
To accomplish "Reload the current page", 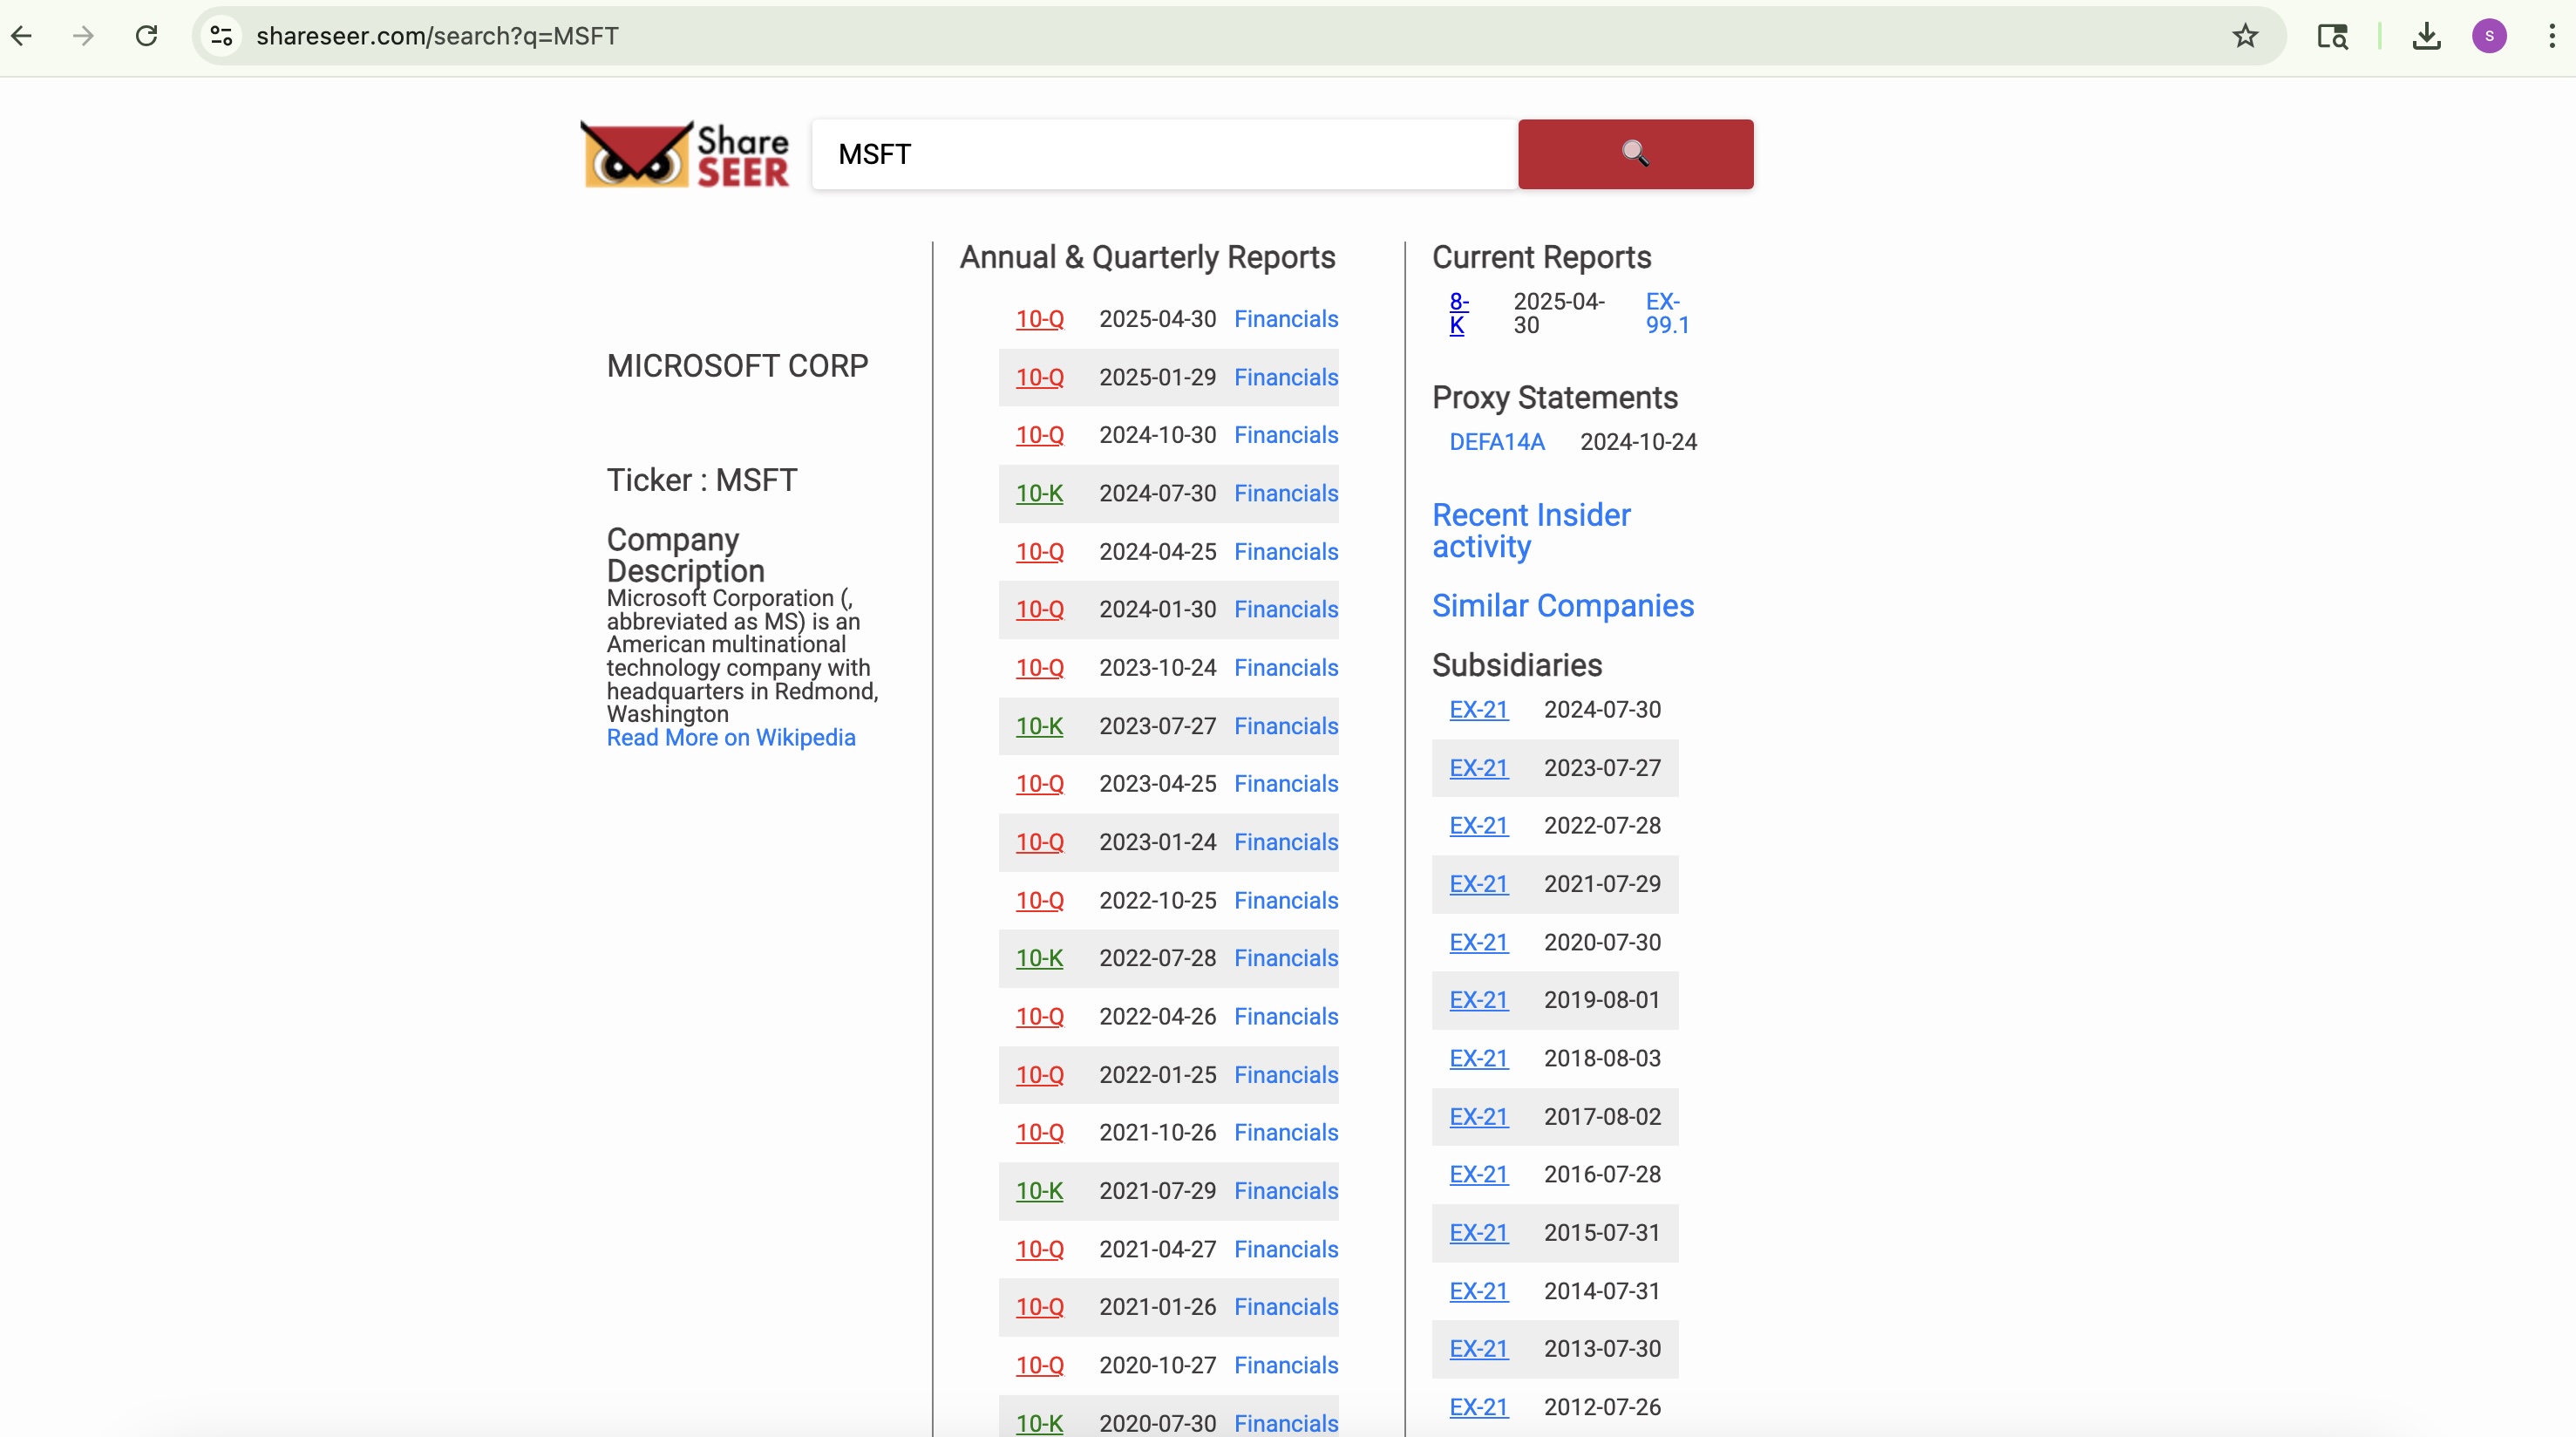I will click(x=146, y=36).
